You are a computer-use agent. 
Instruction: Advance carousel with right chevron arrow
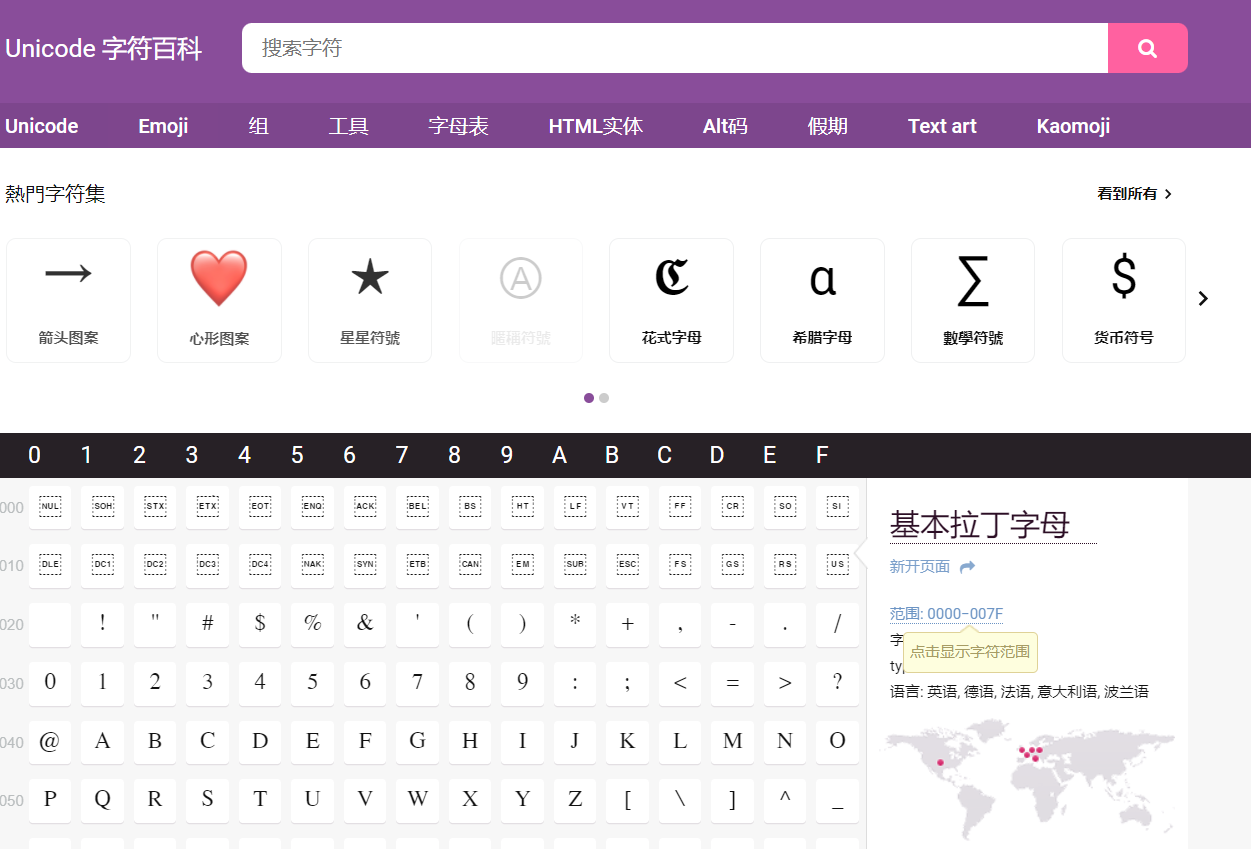1203,298
